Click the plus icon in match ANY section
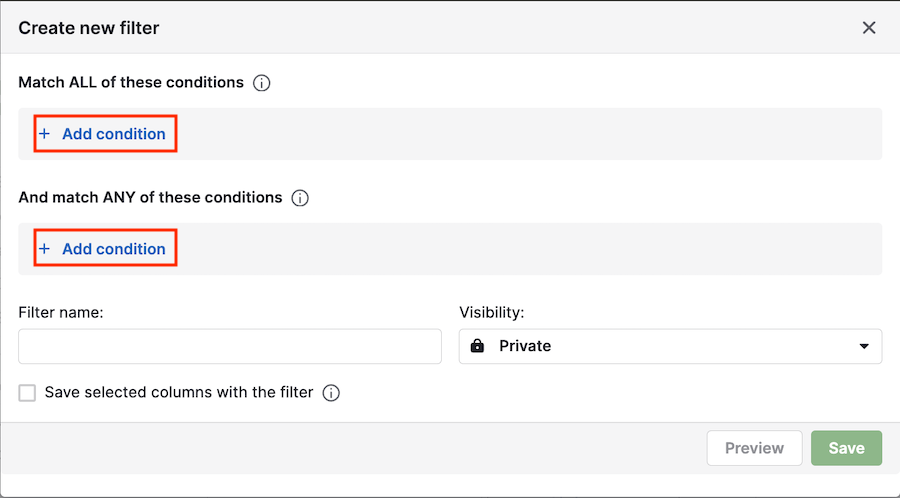900x498 pixels. 44,249
